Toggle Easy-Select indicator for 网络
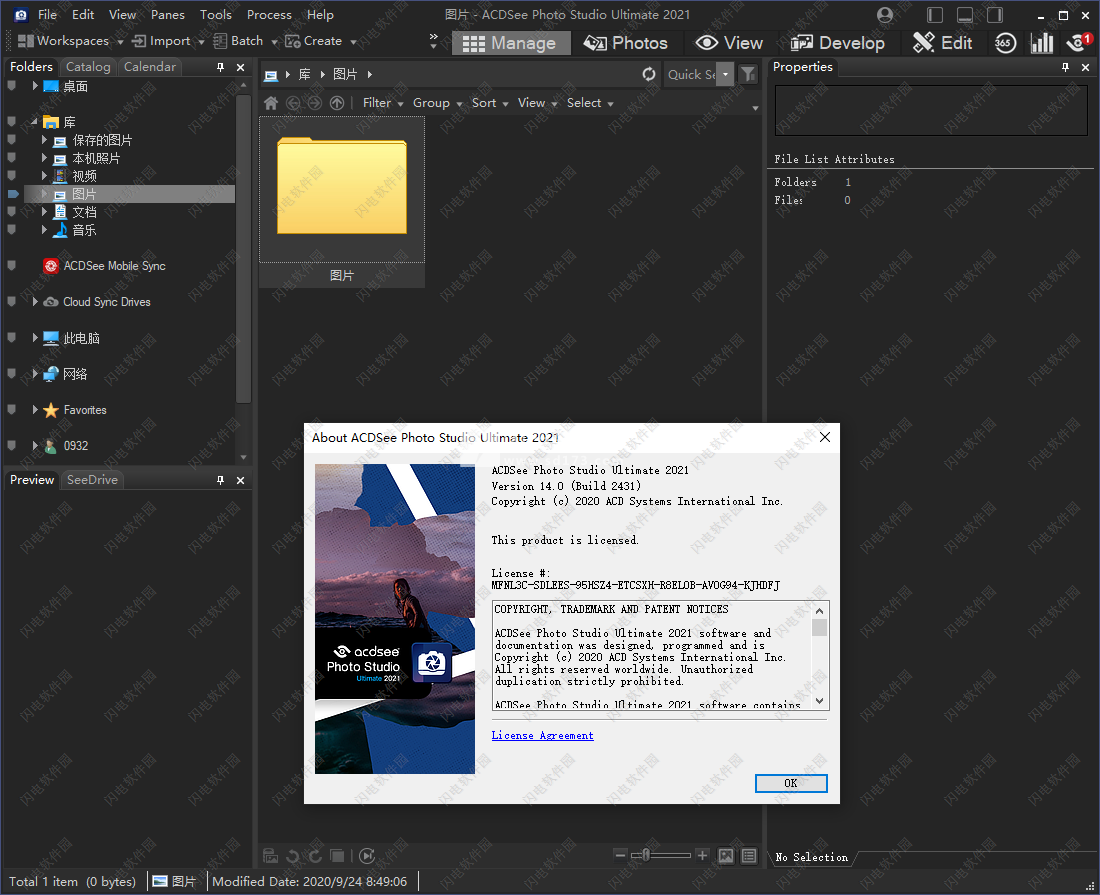Screen dimensions: 1100x895 [11, 373]
